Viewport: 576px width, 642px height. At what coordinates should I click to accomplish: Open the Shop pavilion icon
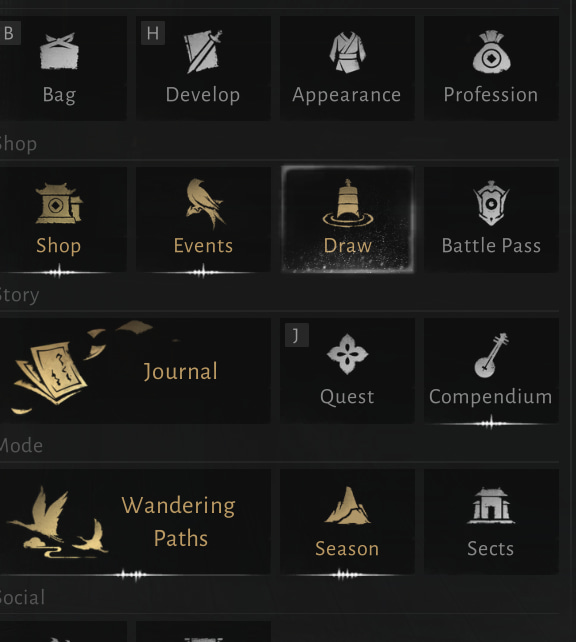(59, 203)
